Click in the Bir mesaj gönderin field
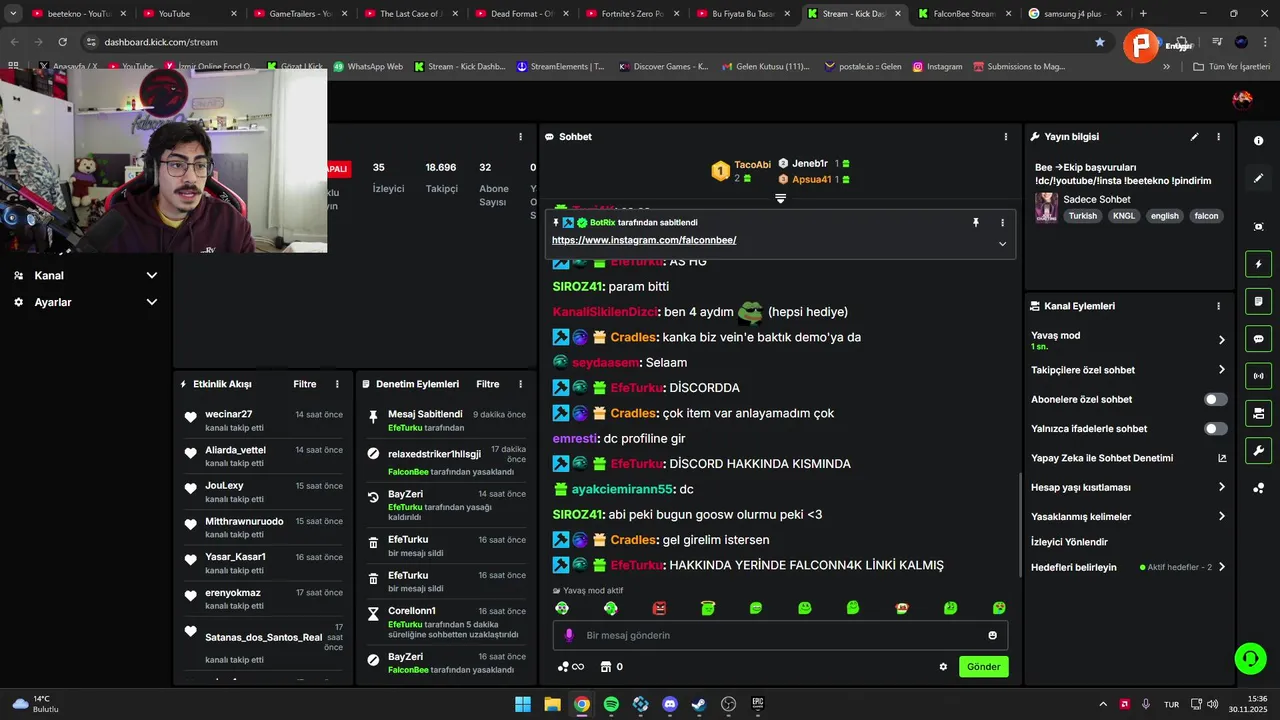The width and height of the screenshot is (1280, 720). click(780, 635)
